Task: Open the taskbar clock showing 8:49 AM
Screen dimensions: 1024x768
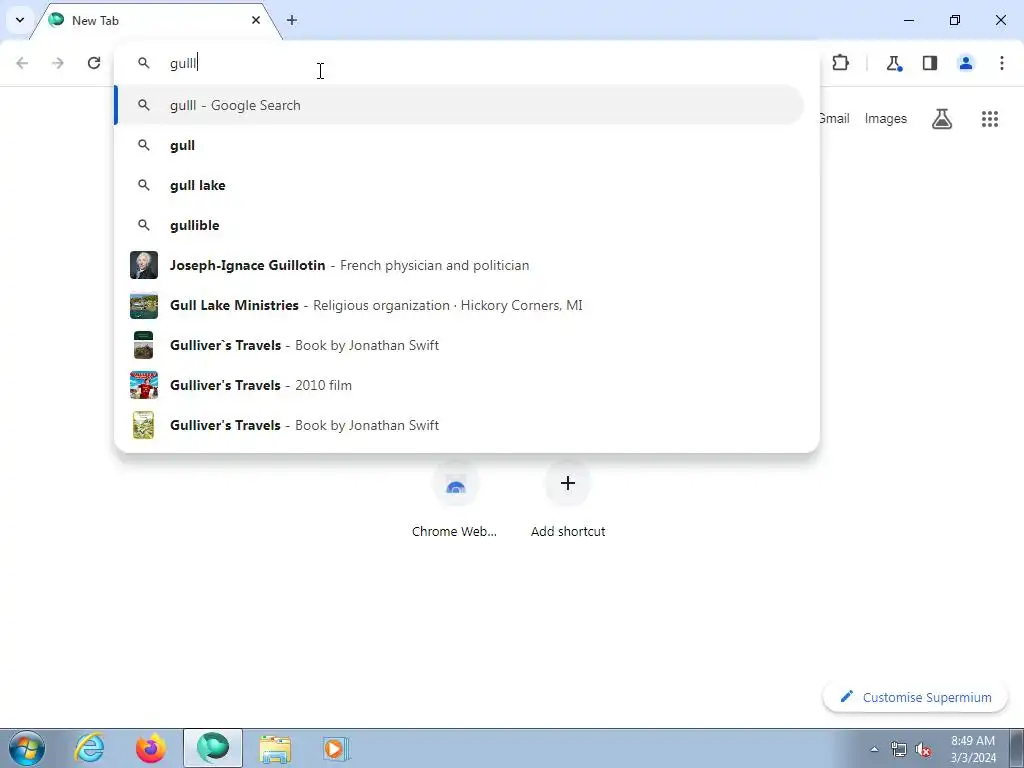Action: 973,749
